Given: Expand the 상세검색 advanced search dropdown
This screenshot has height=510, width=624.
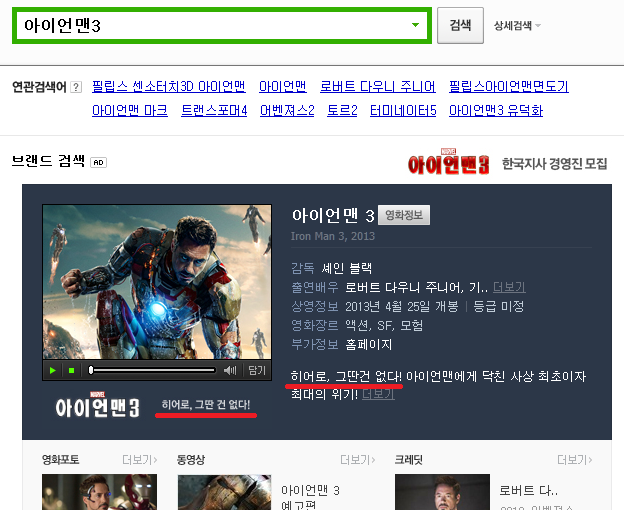Looking at the screenshot, I should (517, 26).
